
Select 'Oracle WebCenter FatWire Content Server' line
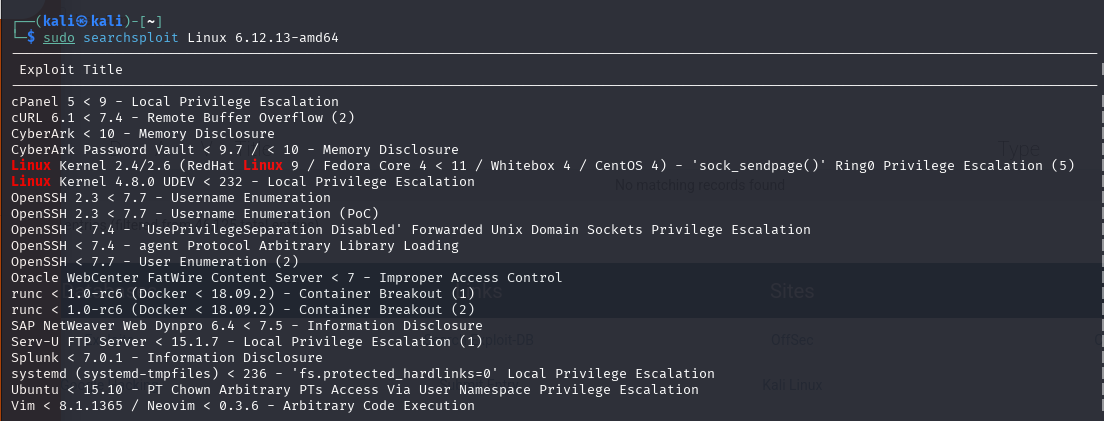click(x=287, y=277)
